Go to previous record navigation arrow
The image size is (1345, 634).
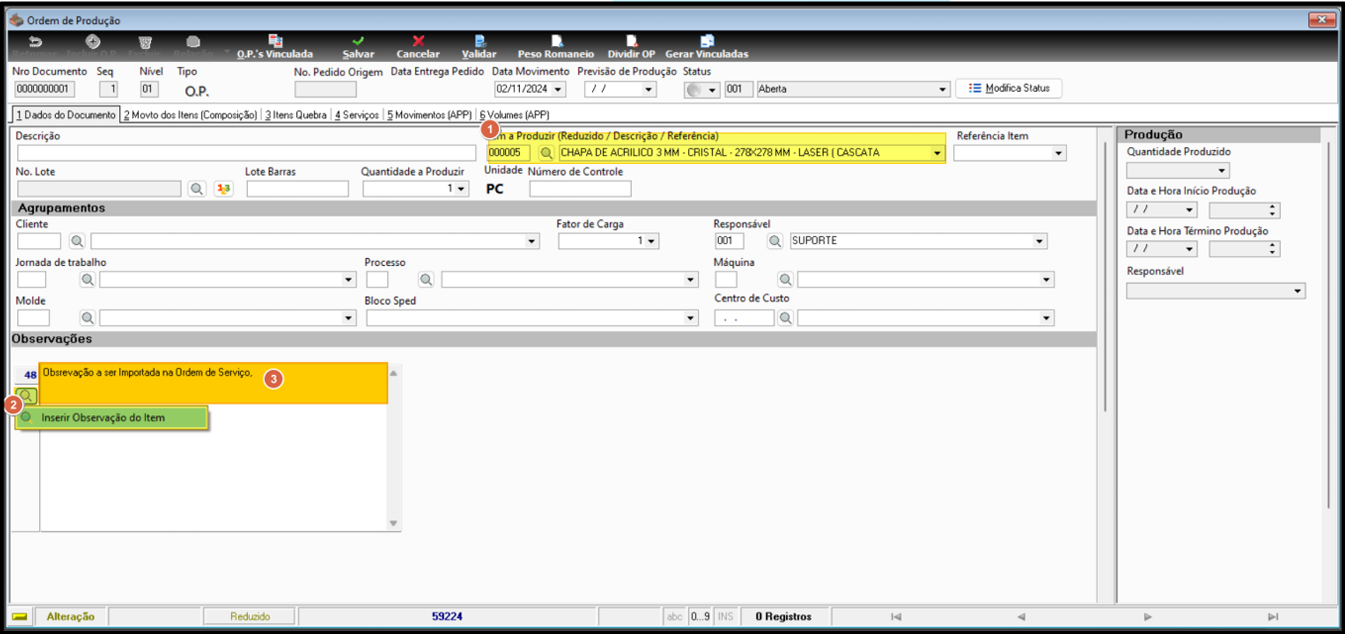click(1021, 617)
